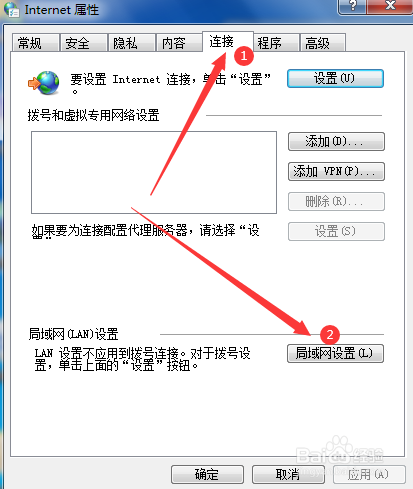The height and width of the screenshot is (489, 413).
Task: Click the globe Internet connection icon
Action: (x=44, y=82)
